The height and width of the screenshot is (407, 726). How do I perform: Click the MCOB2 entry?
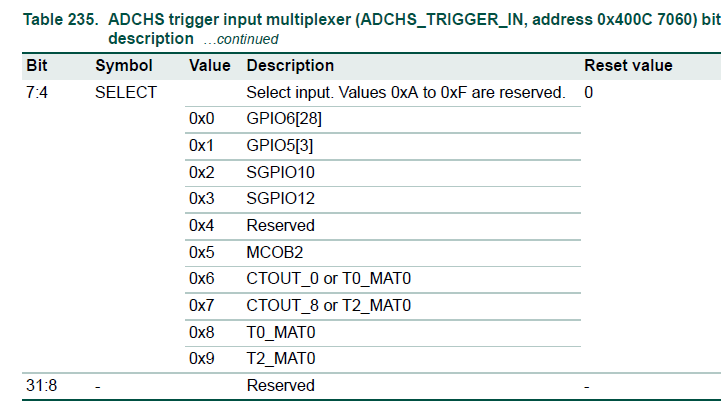[274, 252]
